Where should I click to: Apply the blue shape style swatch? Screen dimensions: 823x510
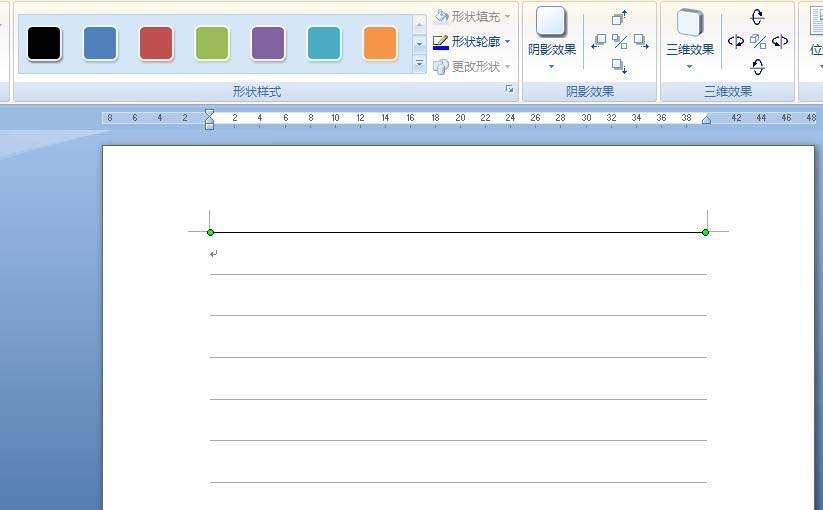point(100,44)
